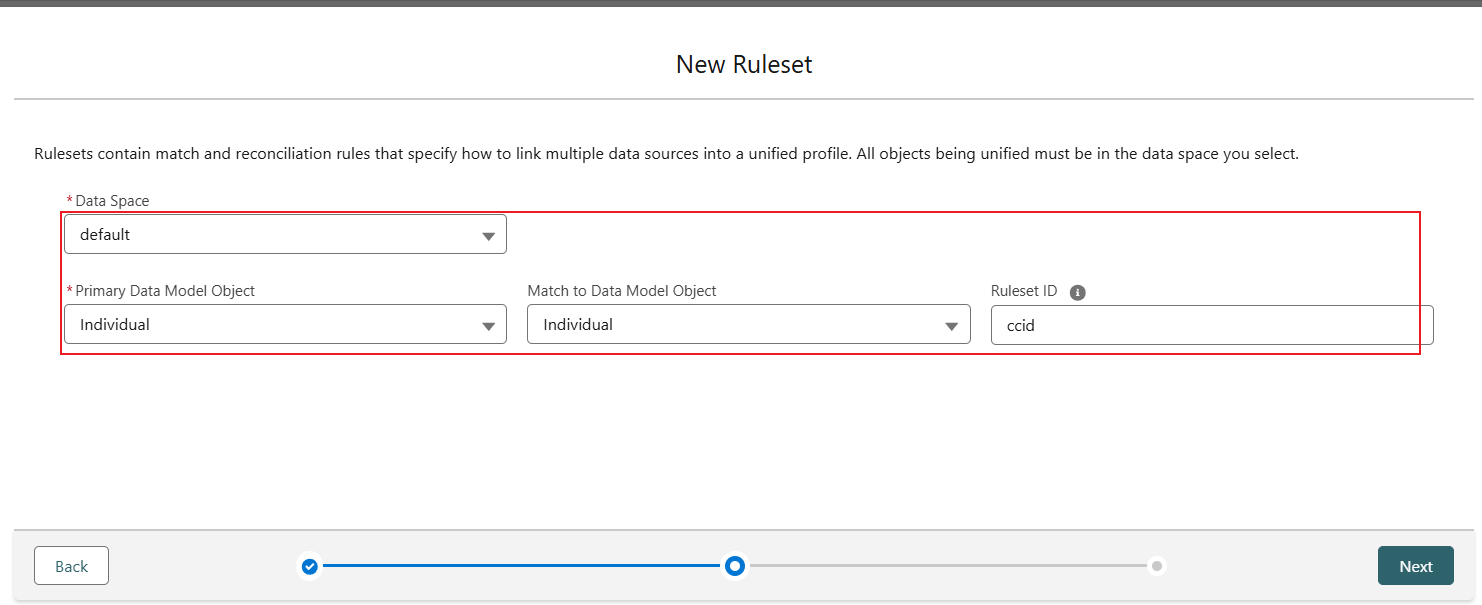Click the final gray step indicator dot

pos(1157,566)
